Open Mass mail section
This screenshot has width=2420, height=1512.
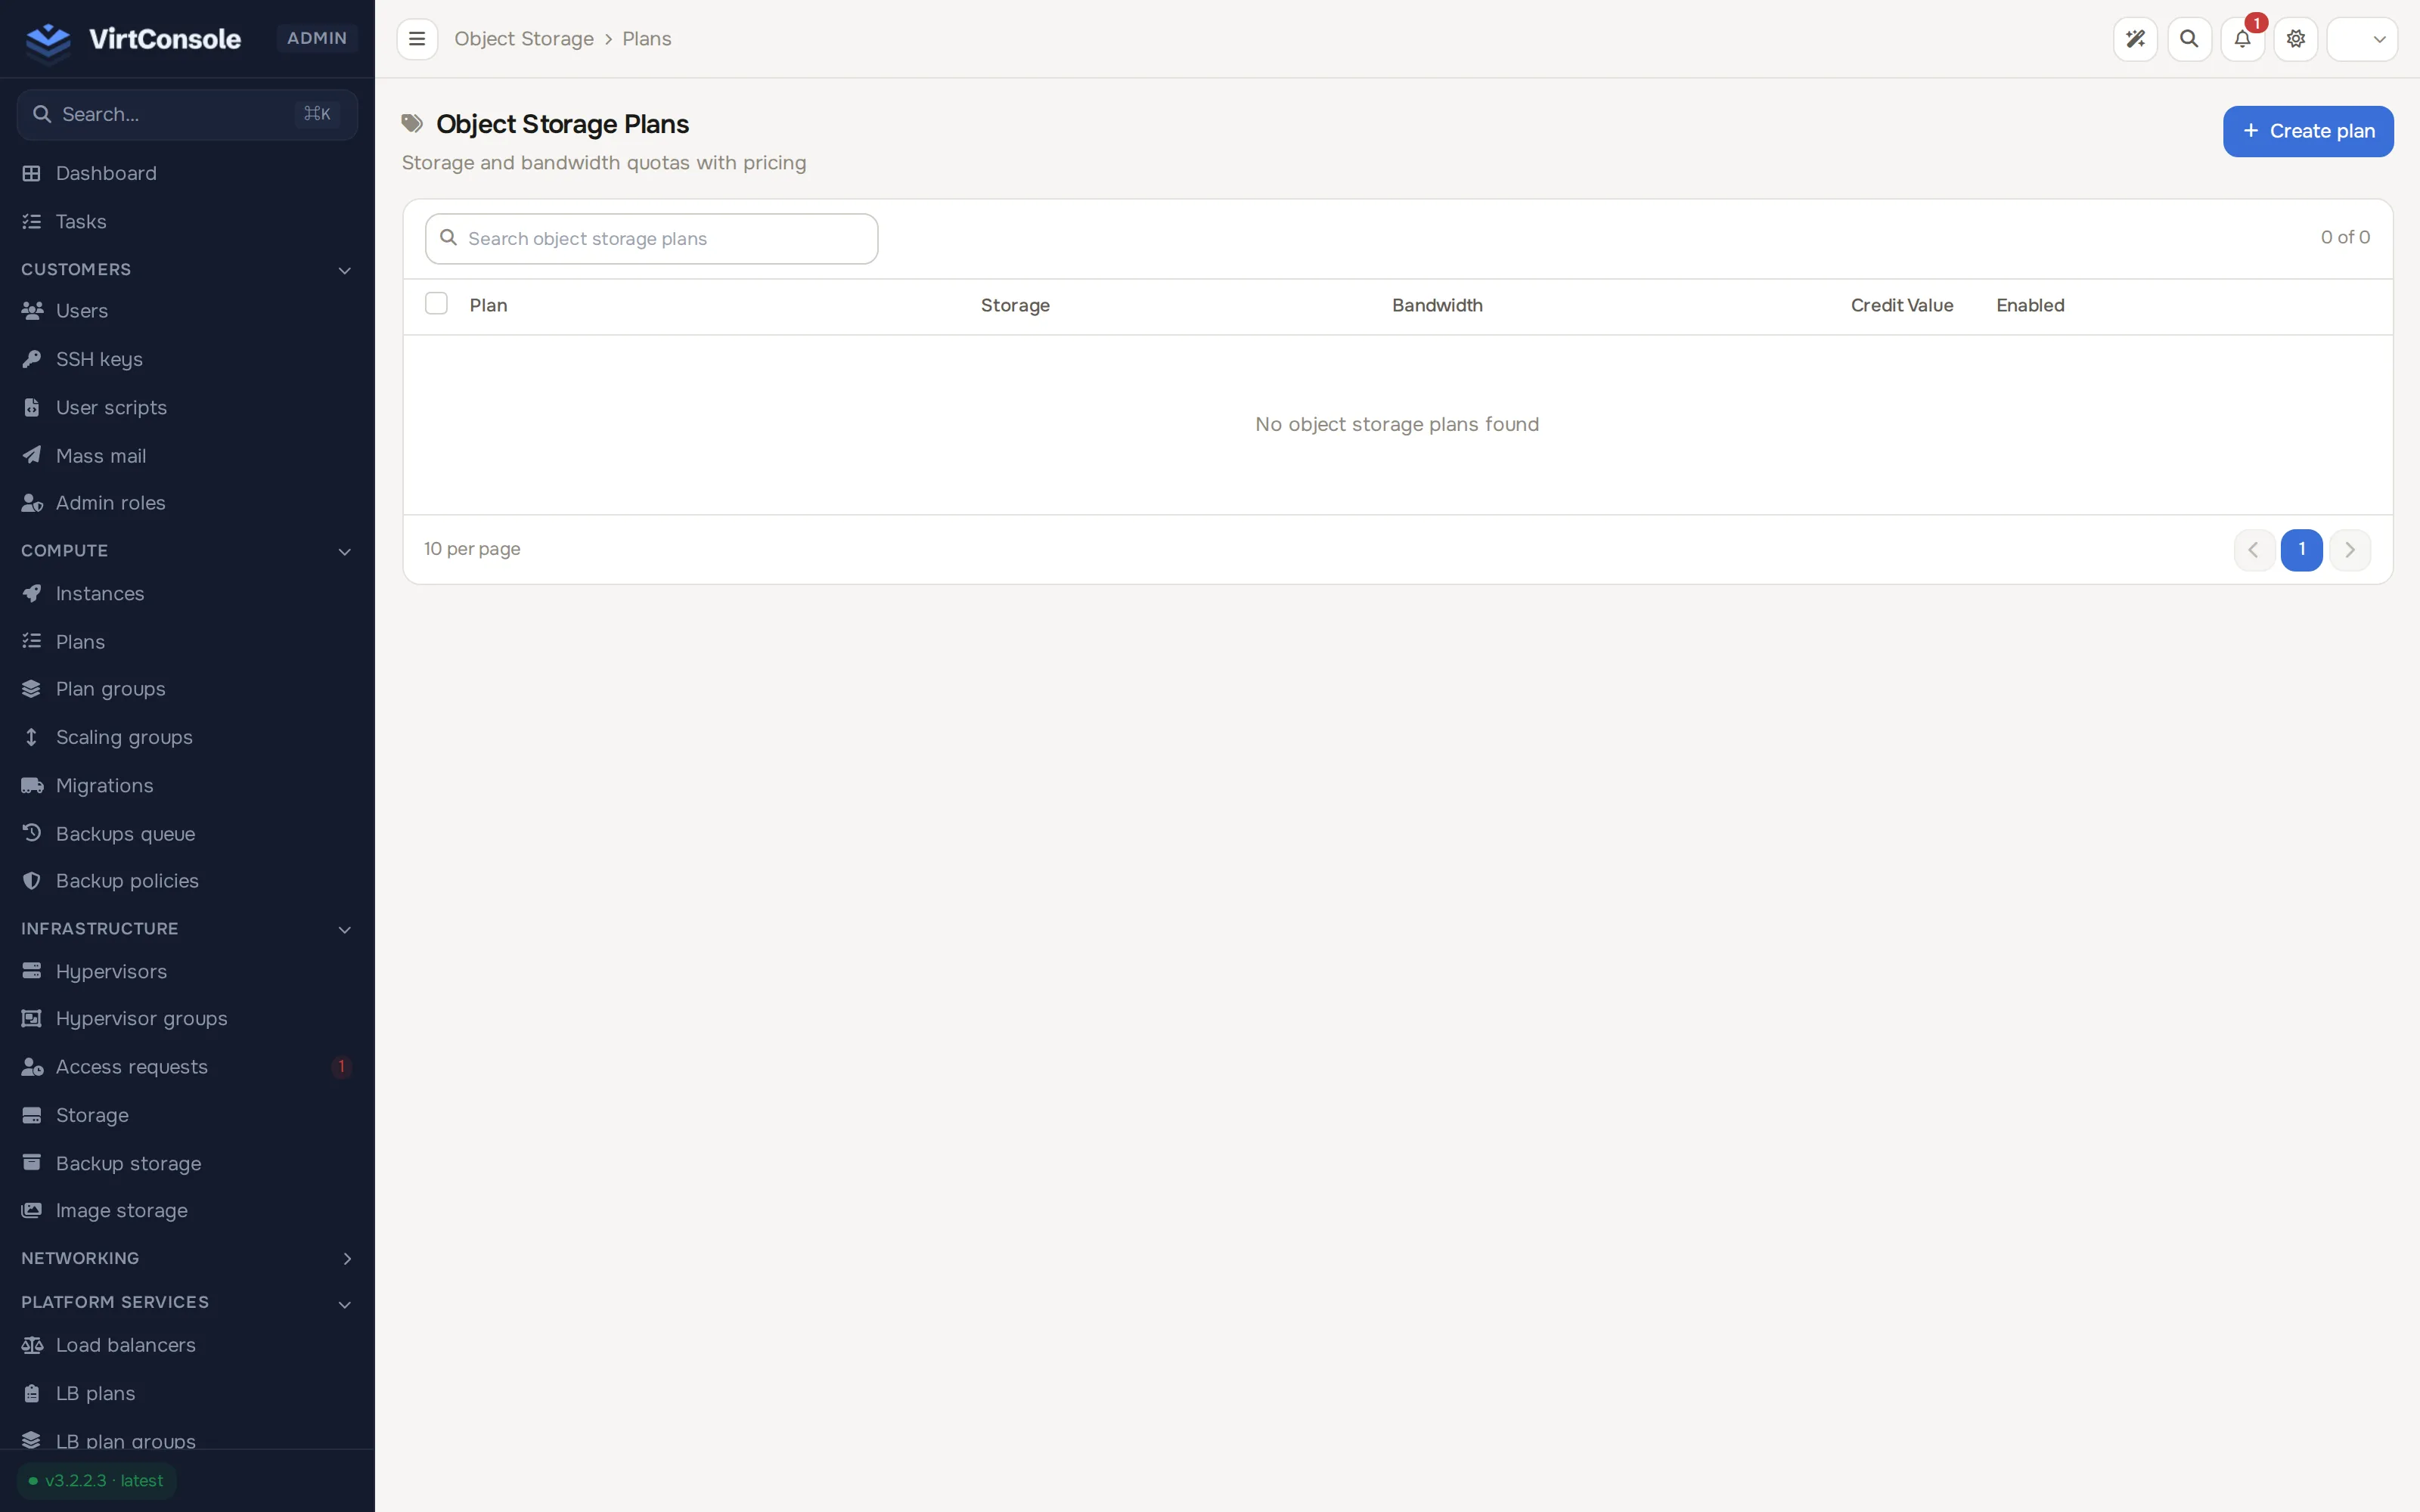coord(187,455)
